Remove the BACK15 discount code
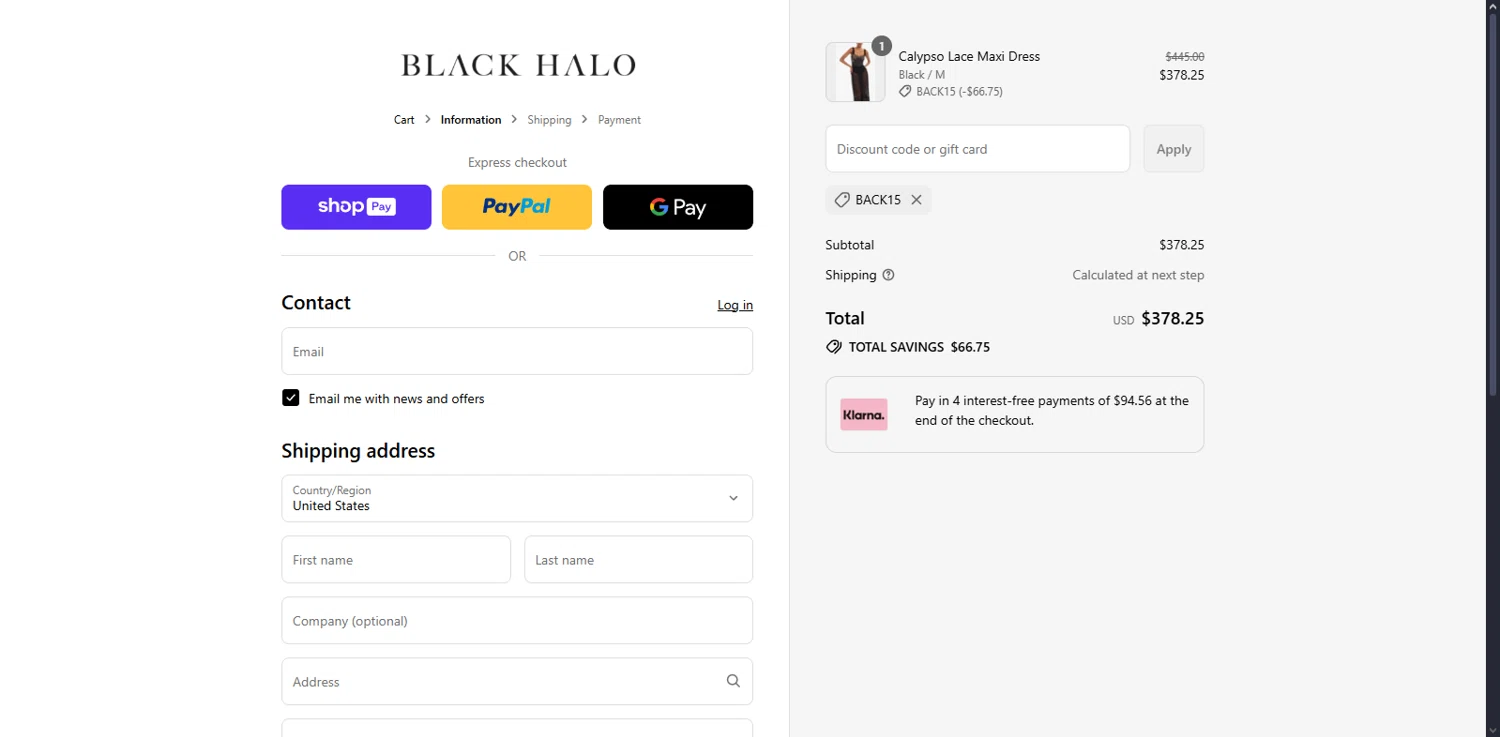The image size is (1500, 737). (x=916, y=200)
